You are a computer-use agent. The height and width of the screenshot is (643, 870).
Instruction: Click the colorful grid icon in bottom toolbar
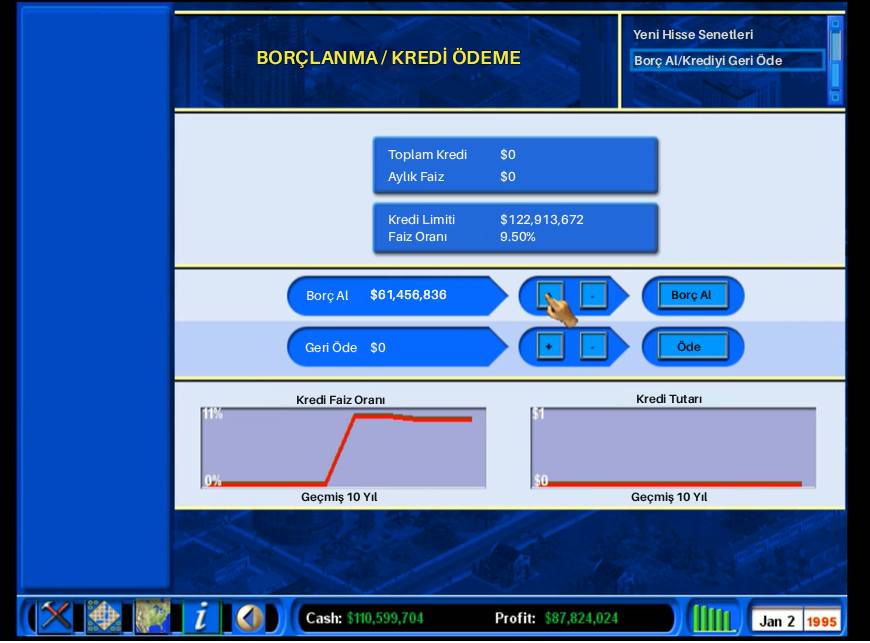tap(103, 616)
